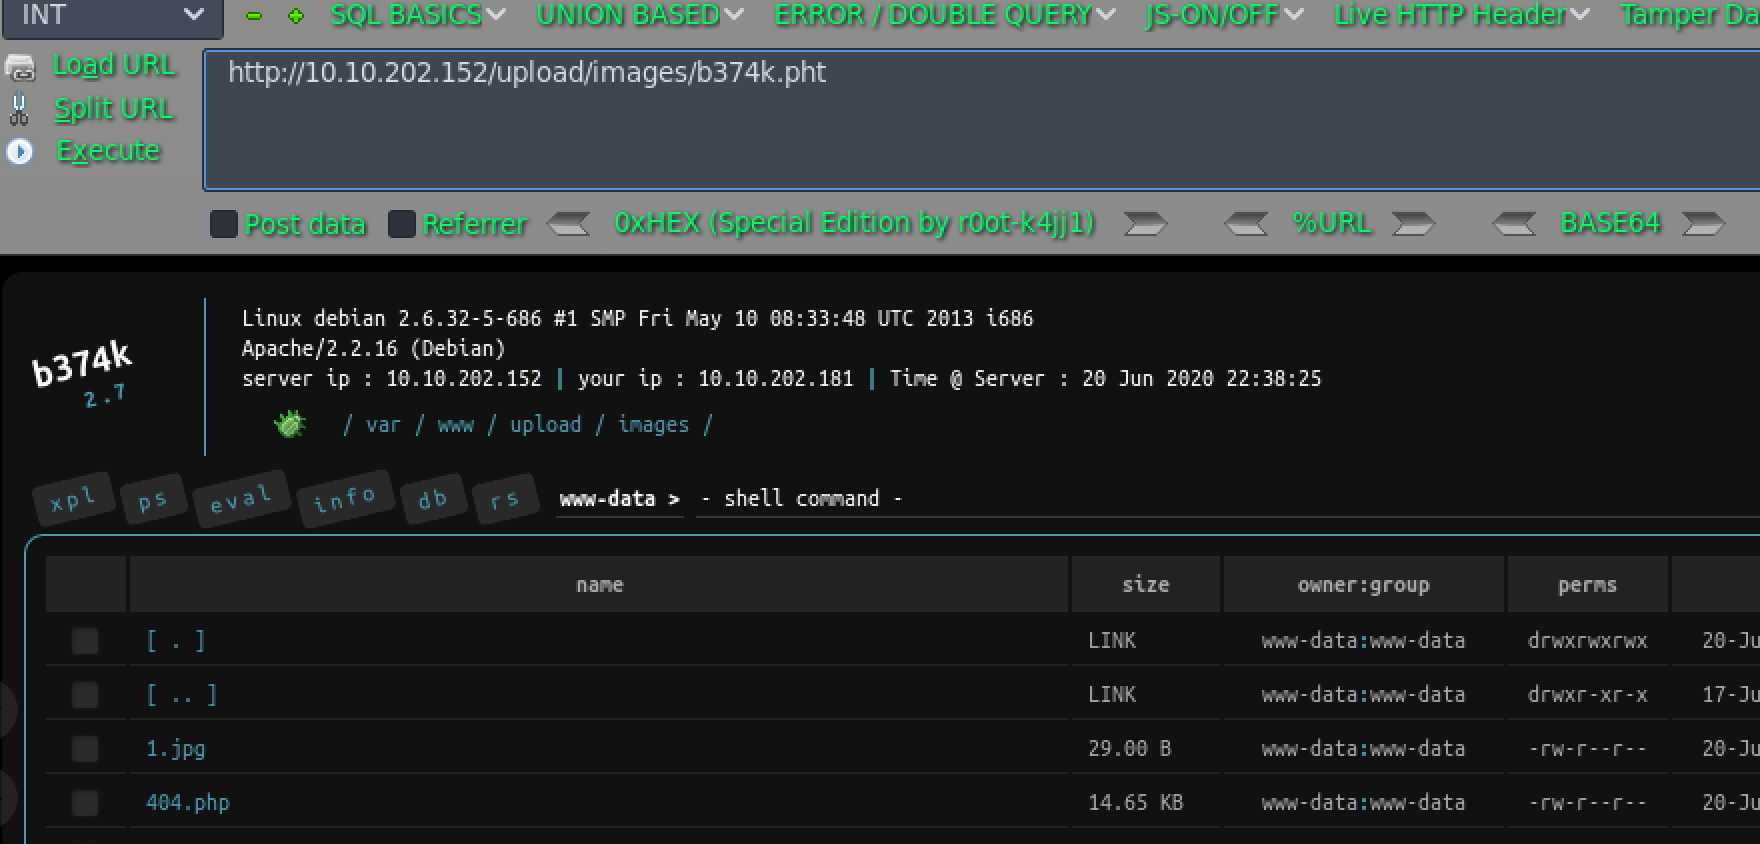
Task: Open the SQL BASICS dropdown menu
Action: click(418, 15)
